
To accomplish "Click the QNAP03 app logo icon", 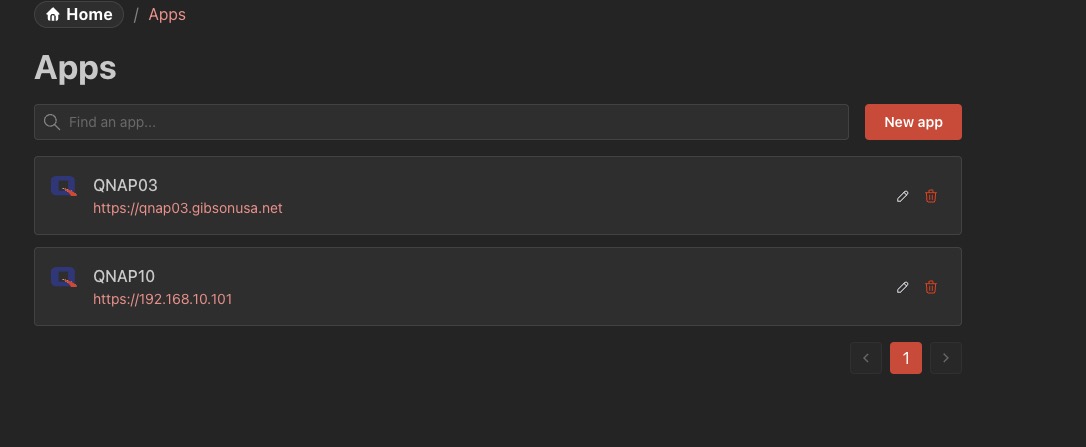I will pos(64,186).
